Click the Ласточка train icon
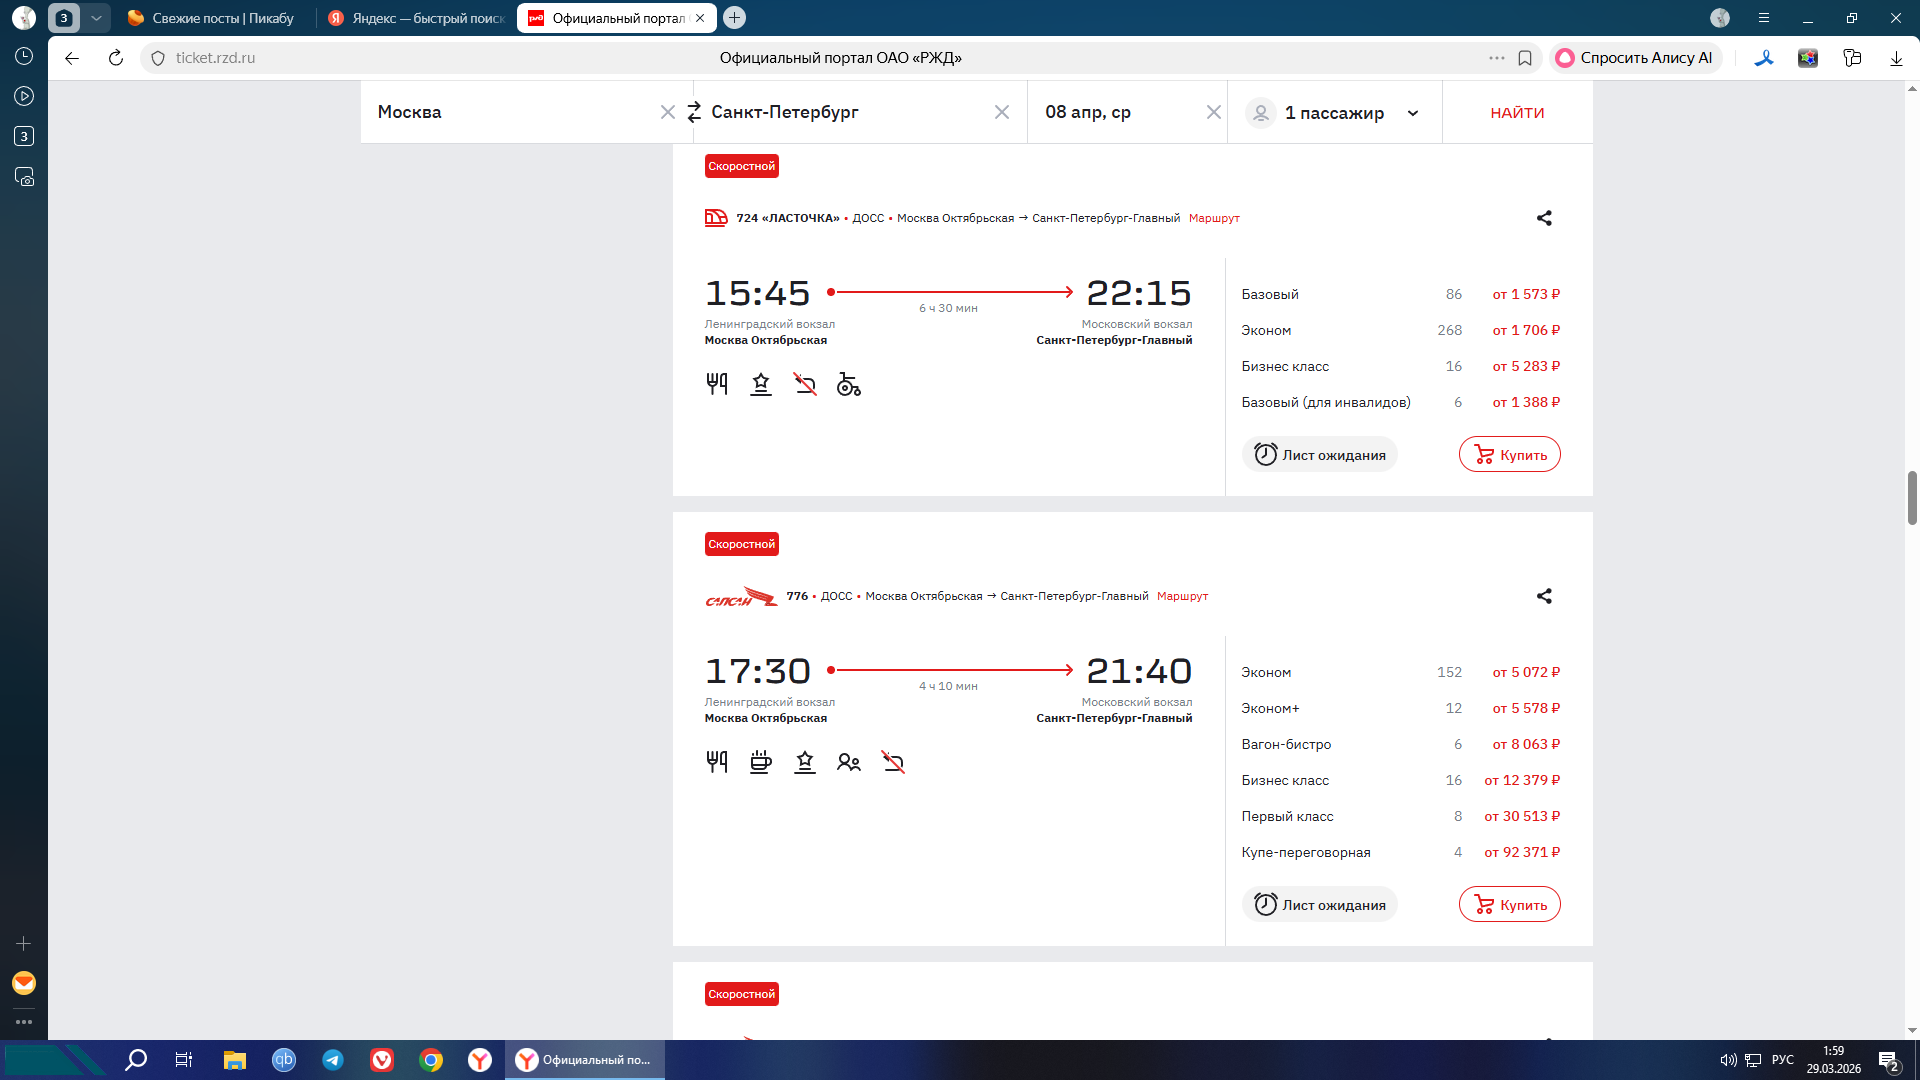 pos(716,218)
